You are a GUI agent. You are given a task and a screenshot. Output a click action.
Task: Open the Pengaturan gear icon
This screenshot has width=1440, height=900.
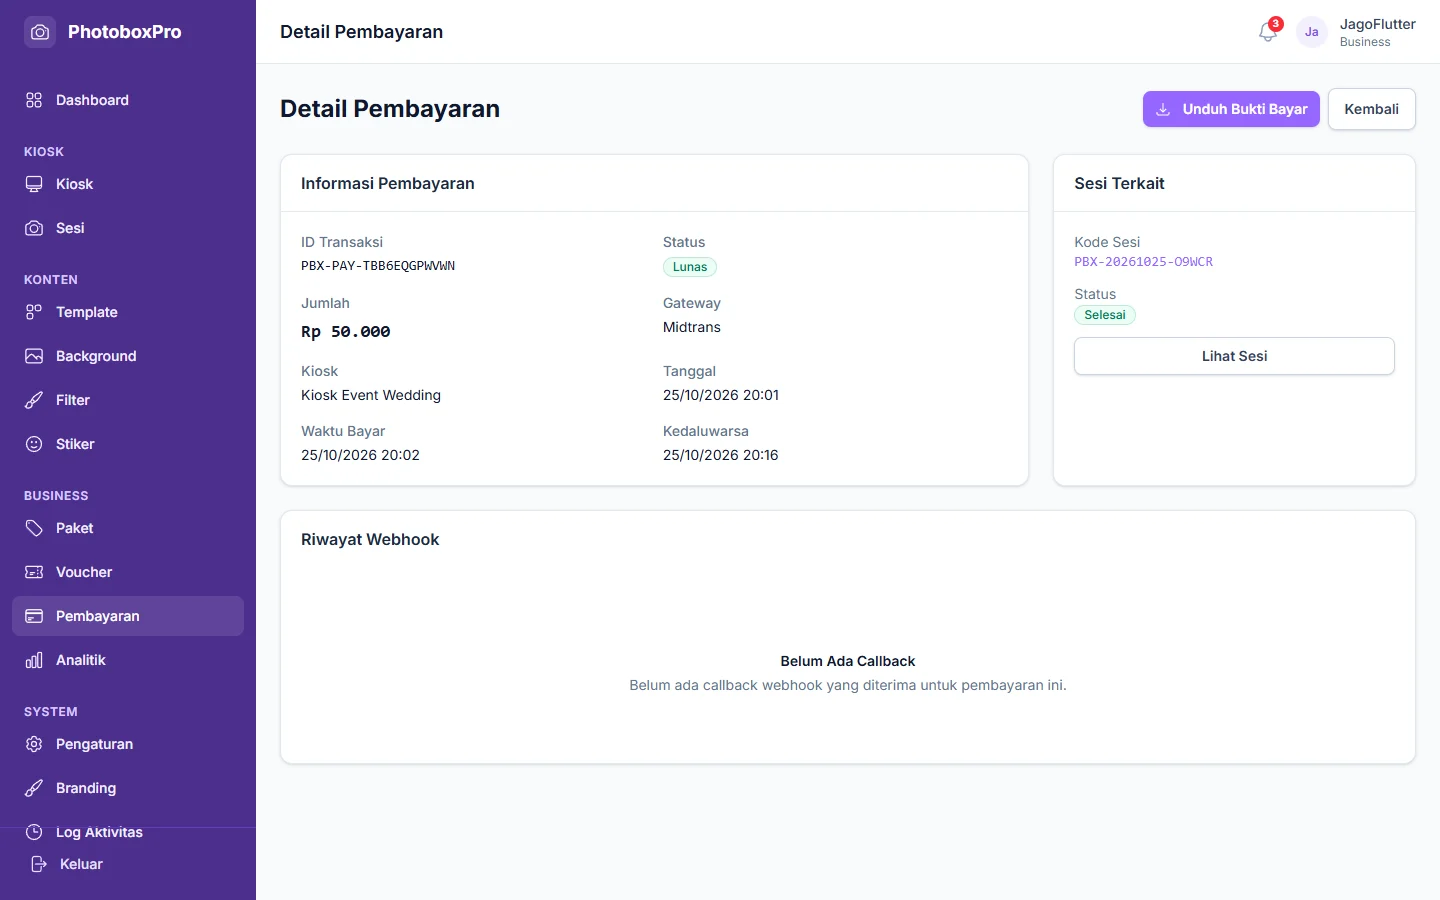(x=34, y=744)
